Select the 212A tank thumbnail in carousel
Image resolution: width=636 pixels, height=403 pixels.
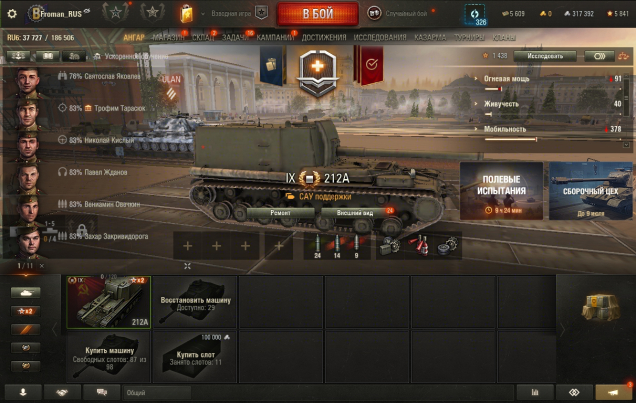(x=109, y=302)
